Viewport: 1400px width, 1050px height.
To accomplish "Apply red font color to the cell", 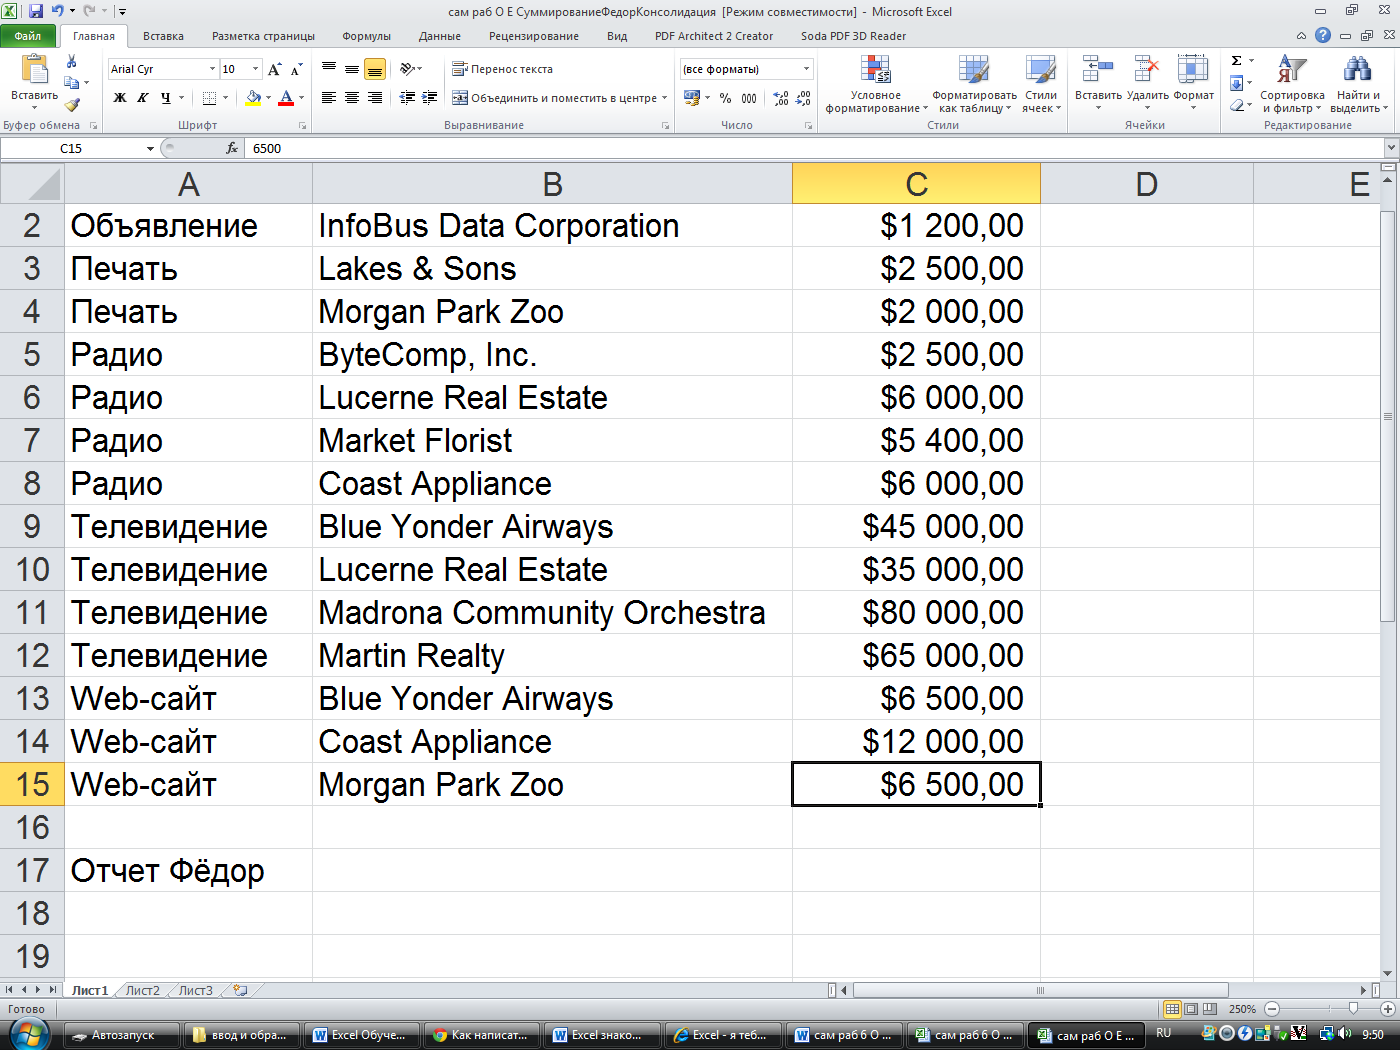I will coord(286,98).
